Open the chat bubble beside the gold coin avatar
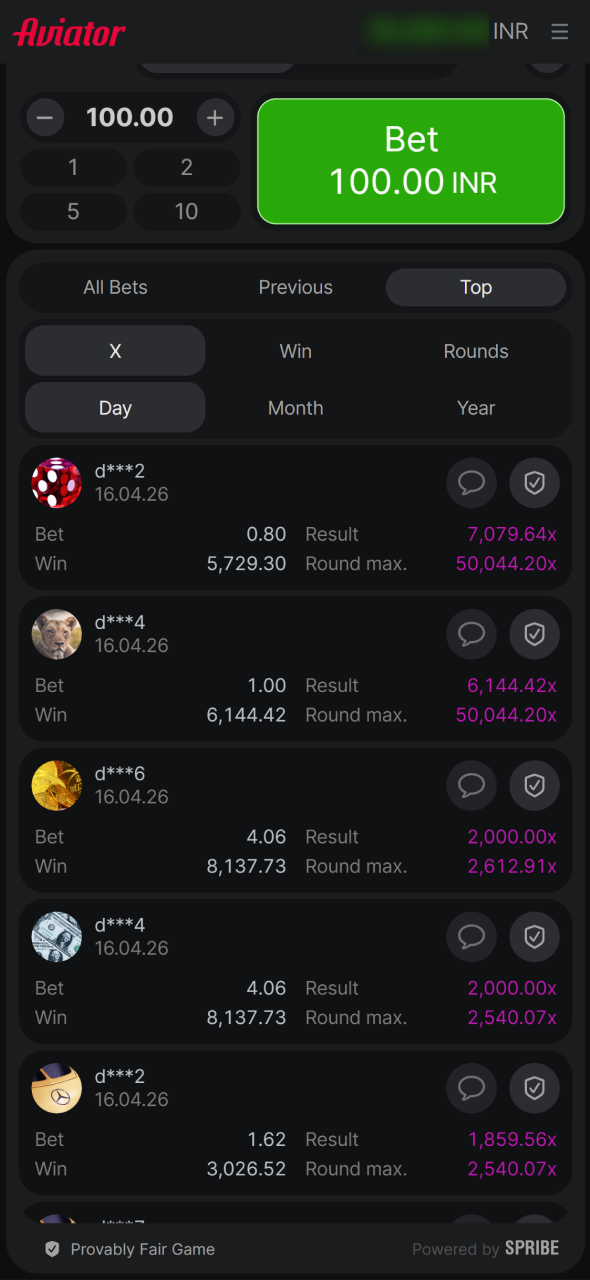Image resolution: width=590 pixels, height=1280 pixels. click(471, 785)
